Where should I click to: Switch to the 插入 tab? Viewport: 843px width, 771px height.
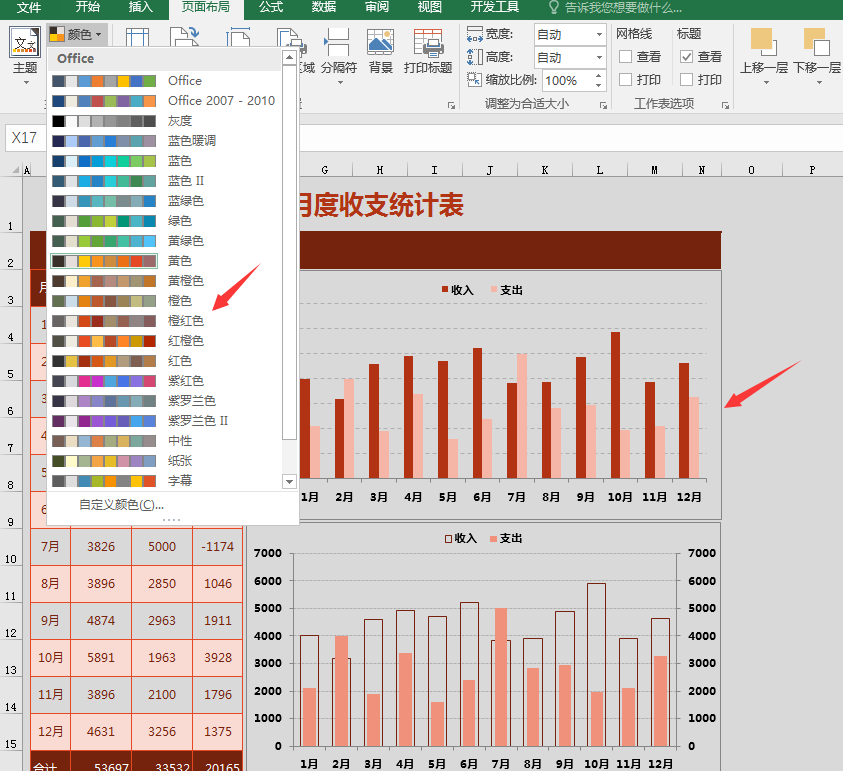140,7
